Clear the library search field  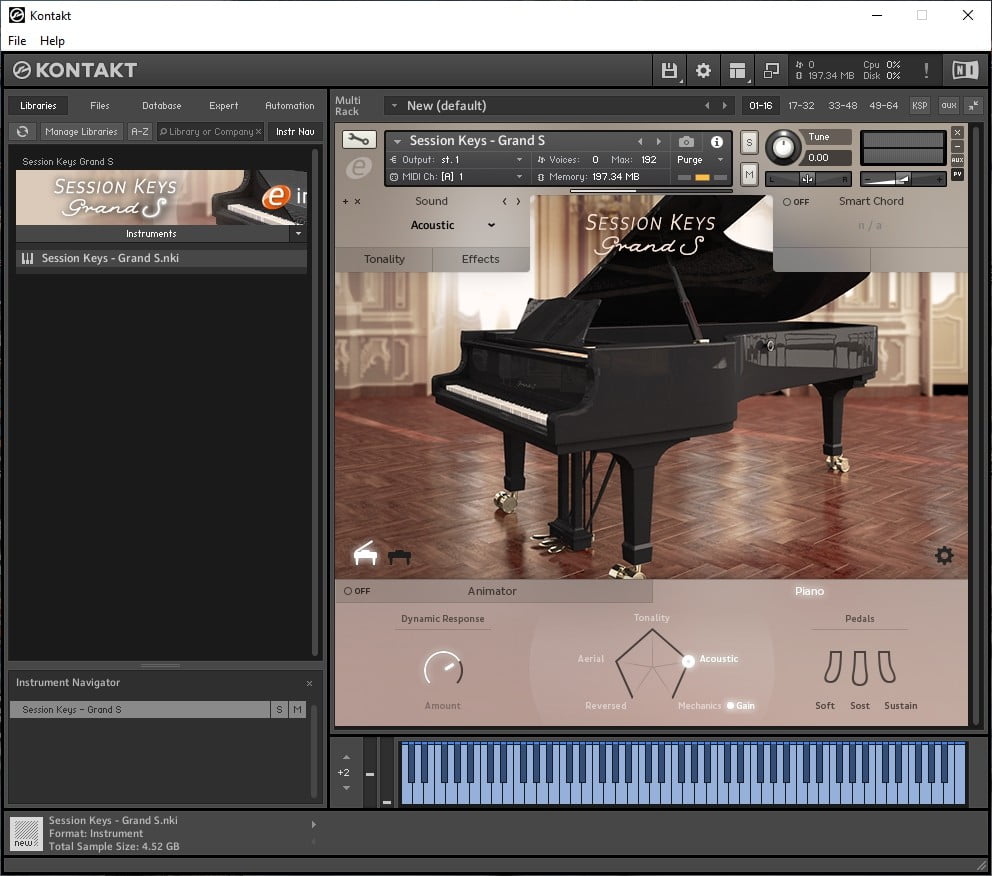tap(258, 132)
